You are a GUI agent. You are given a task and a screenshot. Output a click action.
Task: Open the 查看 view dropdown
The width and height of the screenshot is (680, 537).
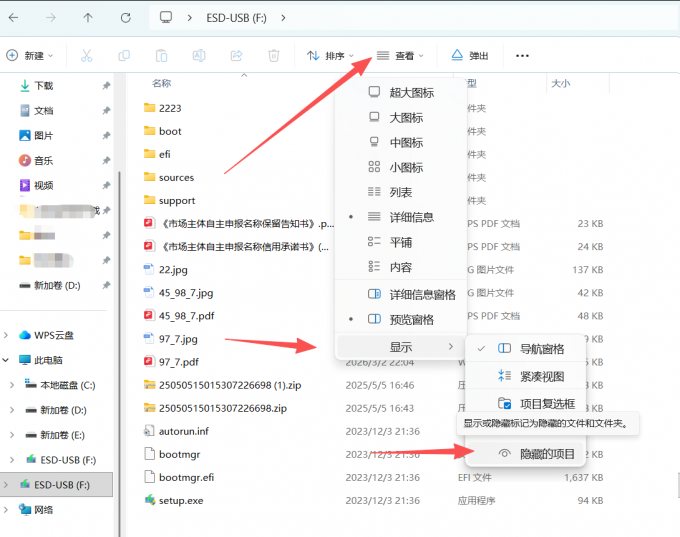tap(400, 56)
